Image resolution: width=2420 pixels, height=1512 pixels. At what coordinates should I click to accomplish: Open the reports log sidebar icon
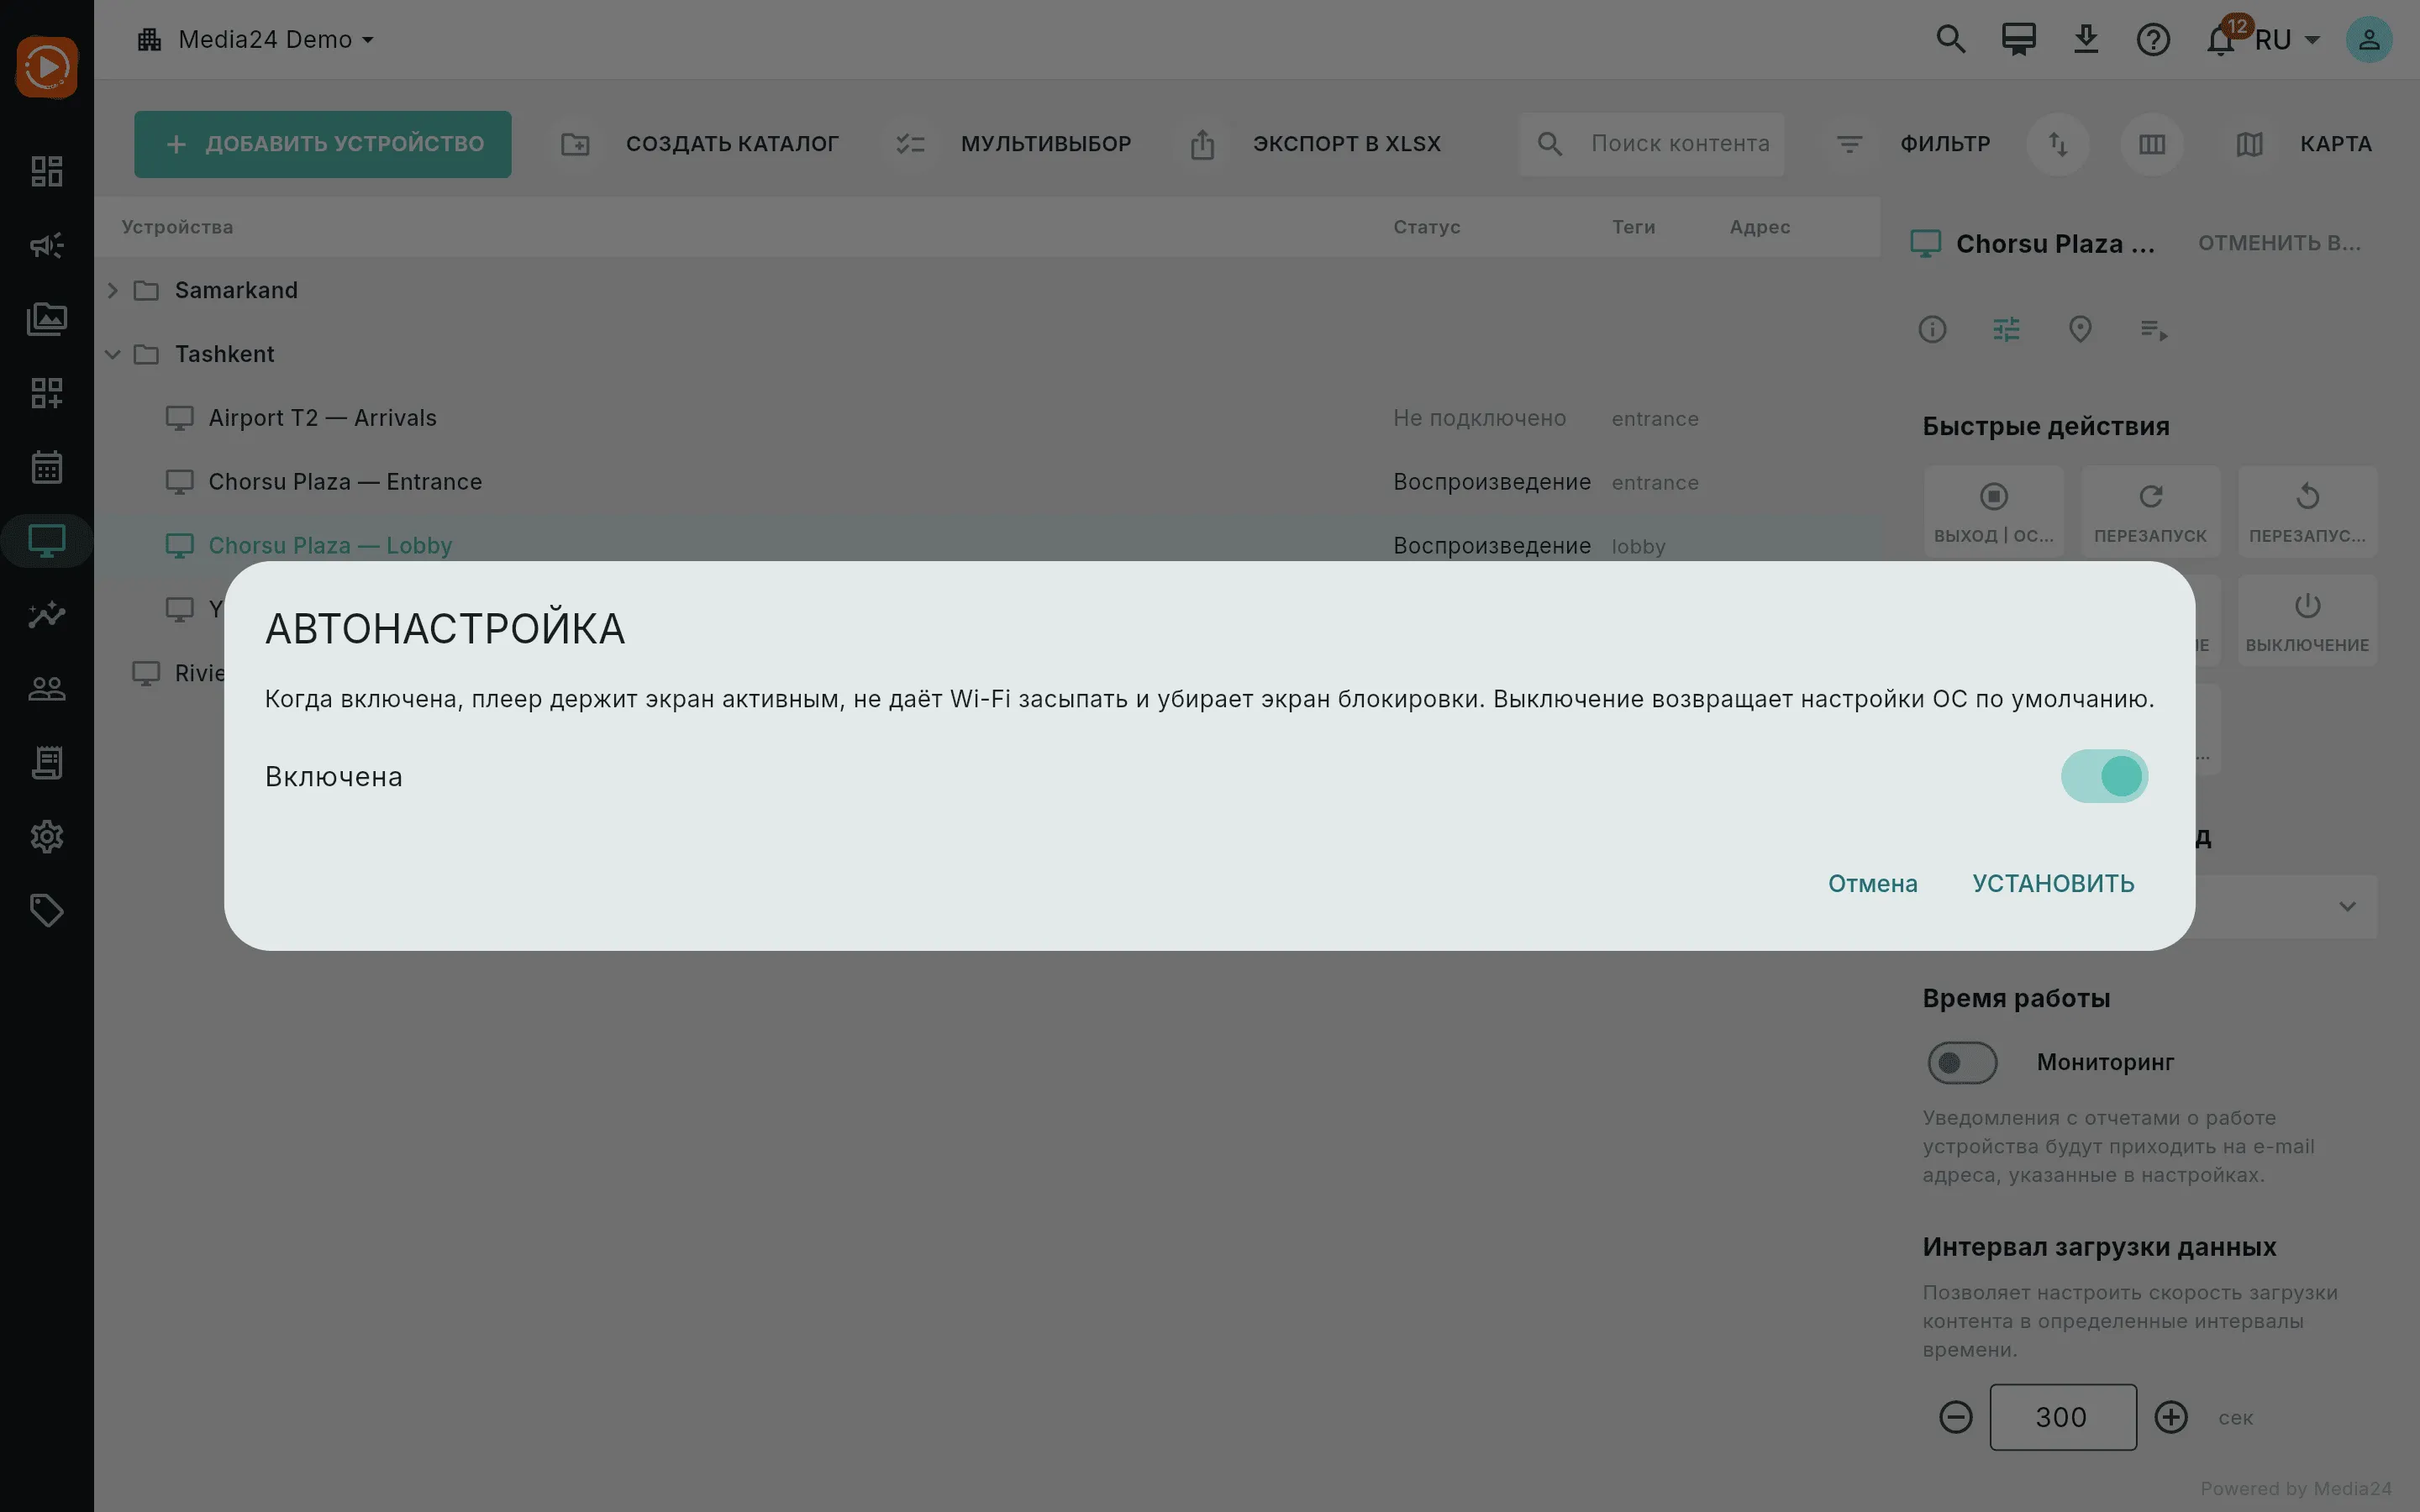(47, 763)
